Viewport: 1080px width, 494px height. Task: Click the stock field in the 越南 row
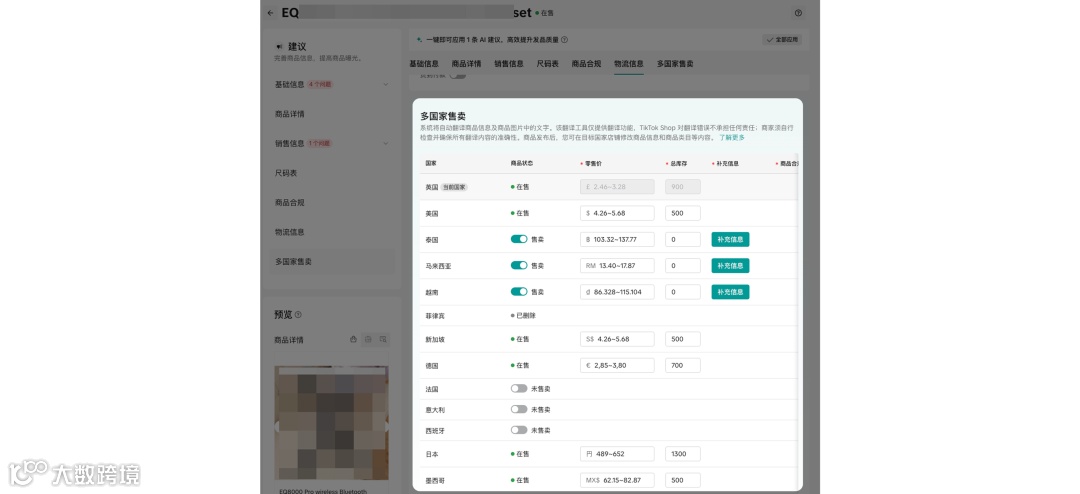click(683, 291)
